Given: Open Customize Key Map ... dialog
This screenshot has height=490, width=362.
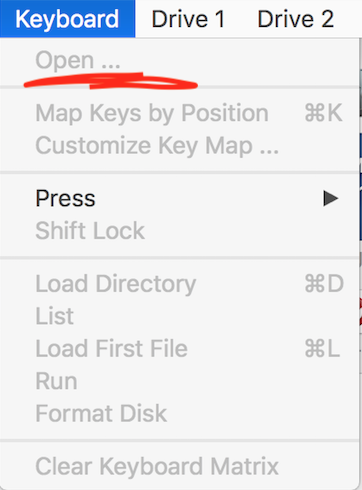Looking at the screenshot, I should [180, 146].
